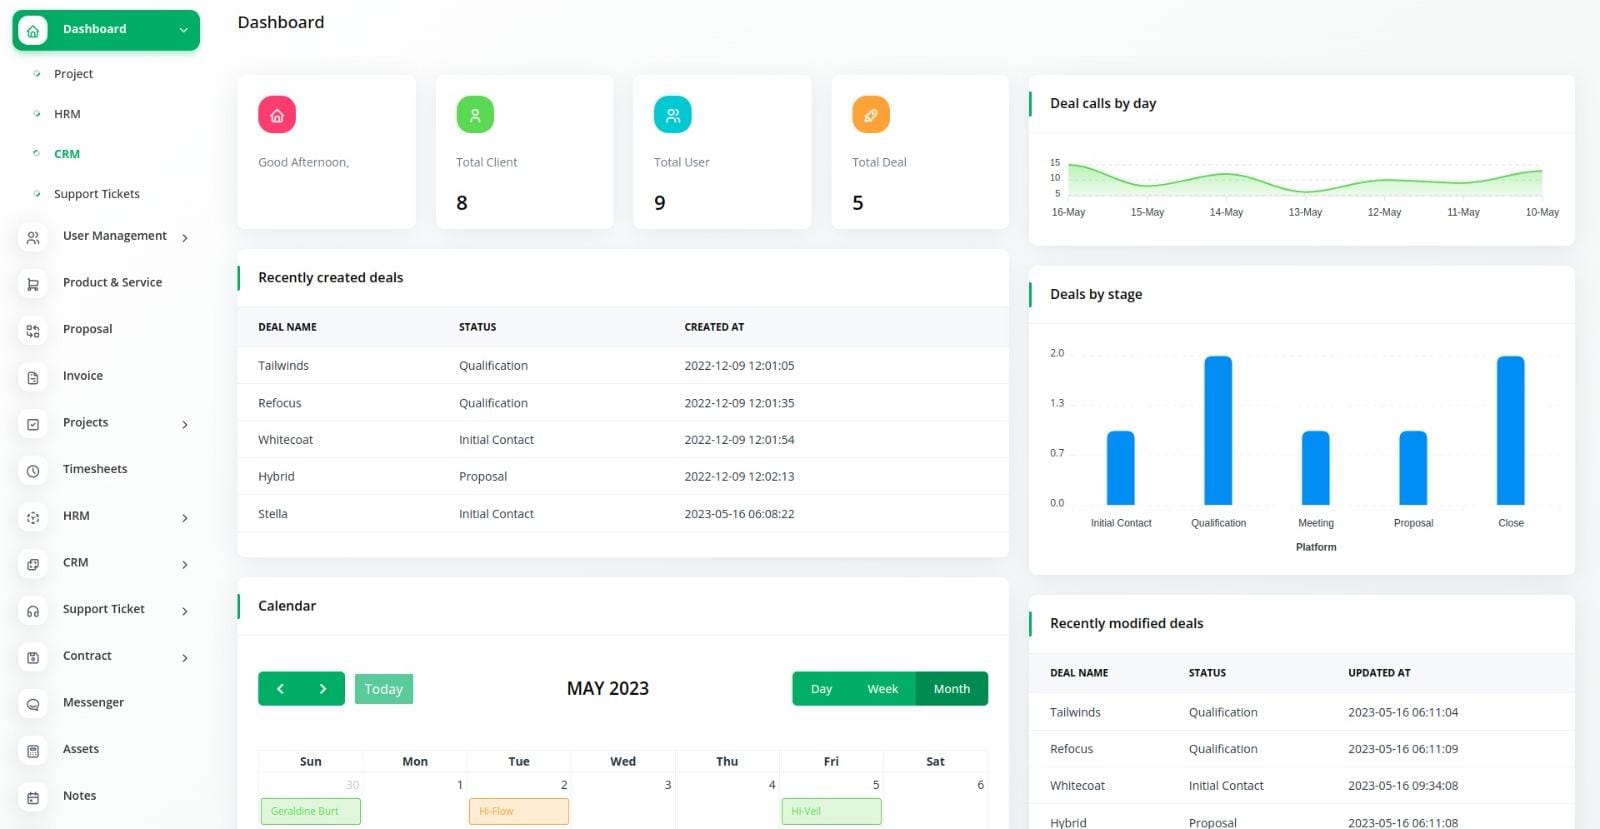
Task: Open Messenger via its chat icon
Action: point(33,704)
